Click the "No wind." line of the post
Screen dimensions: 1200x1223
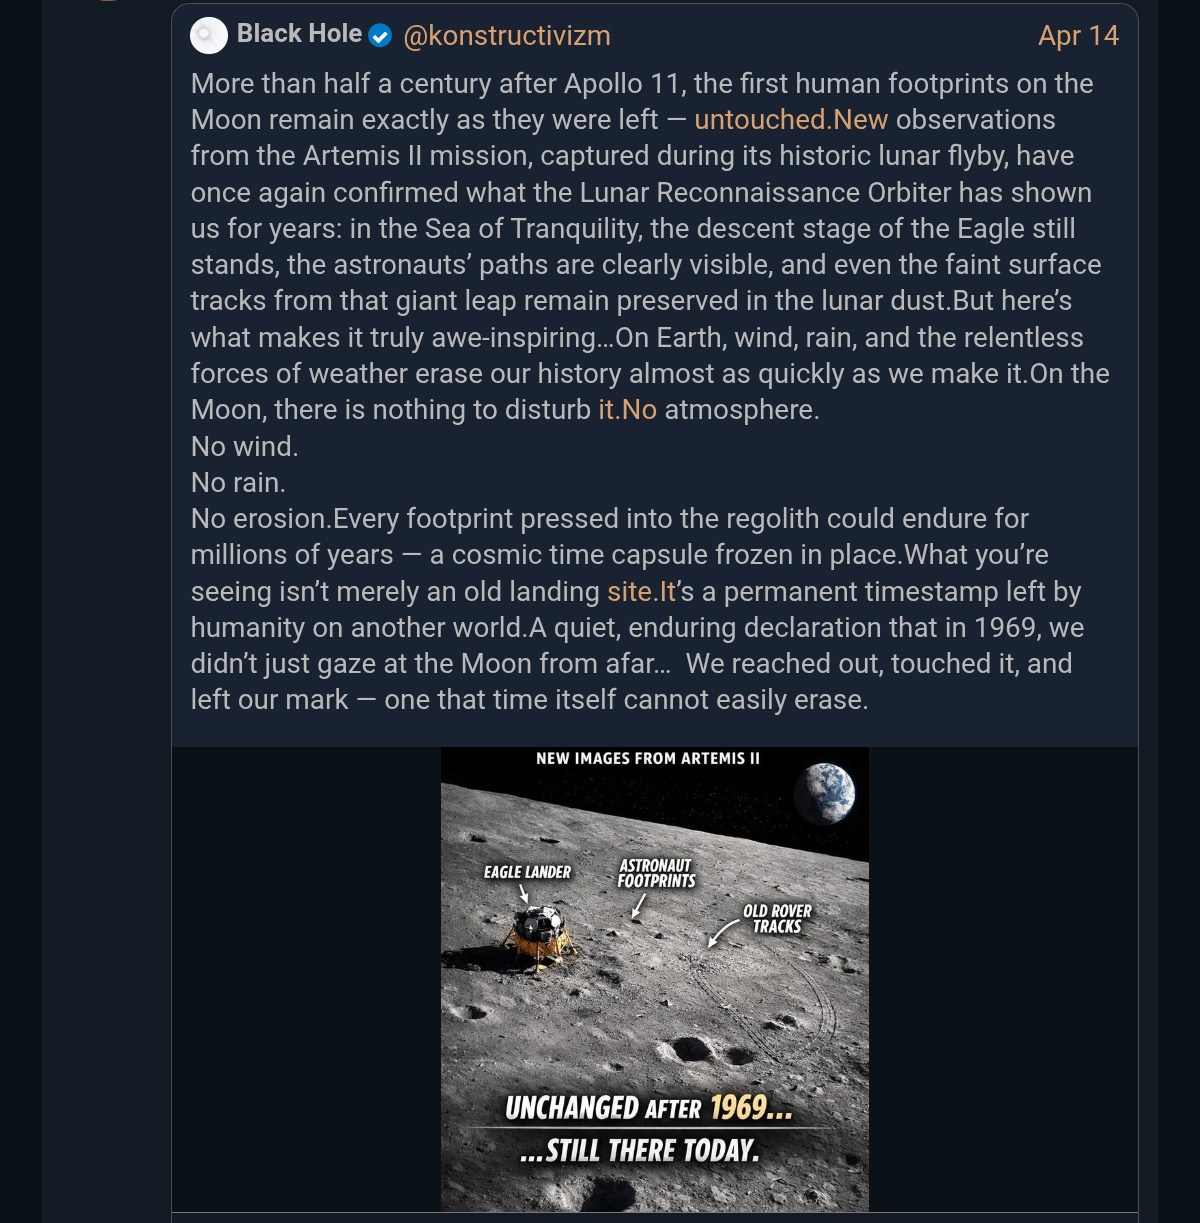pyautogui.click(x=245, y=447)
